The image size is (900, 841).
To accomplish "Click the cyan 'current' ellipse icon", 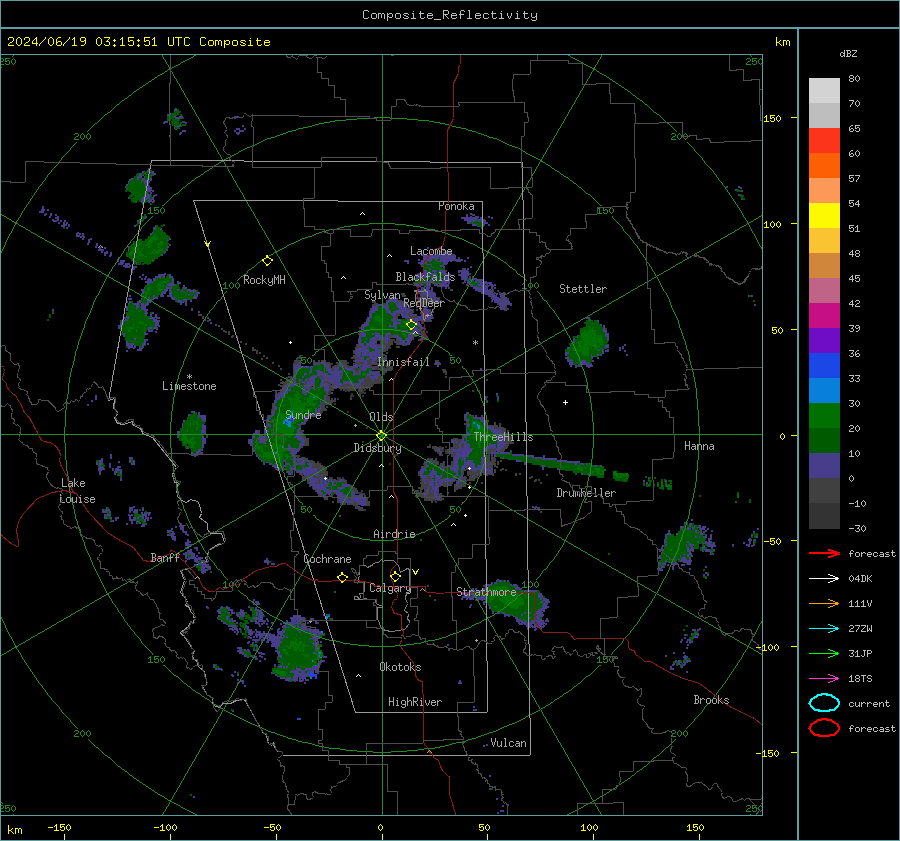I will [824, 703].
